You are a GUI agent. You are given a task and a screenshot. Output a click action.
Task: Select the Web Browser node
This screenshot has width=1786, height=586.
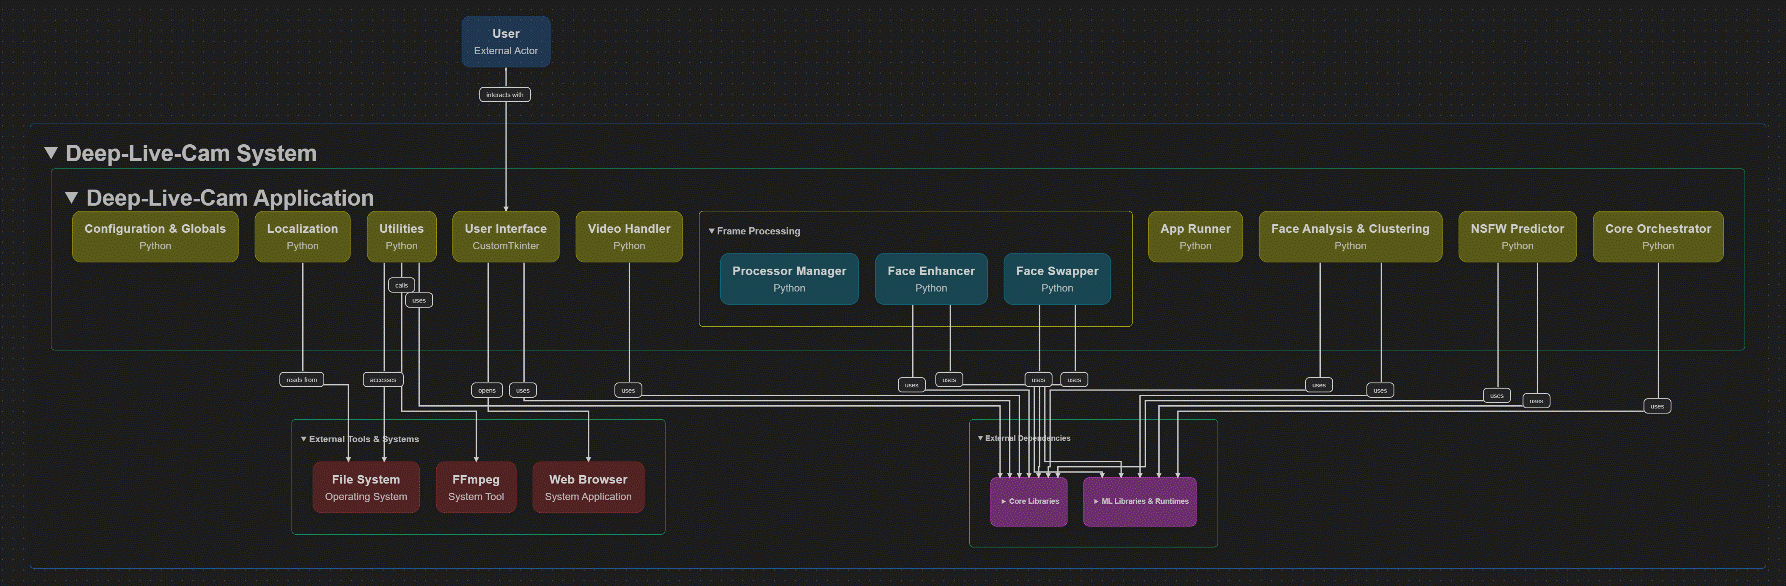(588, 487)
